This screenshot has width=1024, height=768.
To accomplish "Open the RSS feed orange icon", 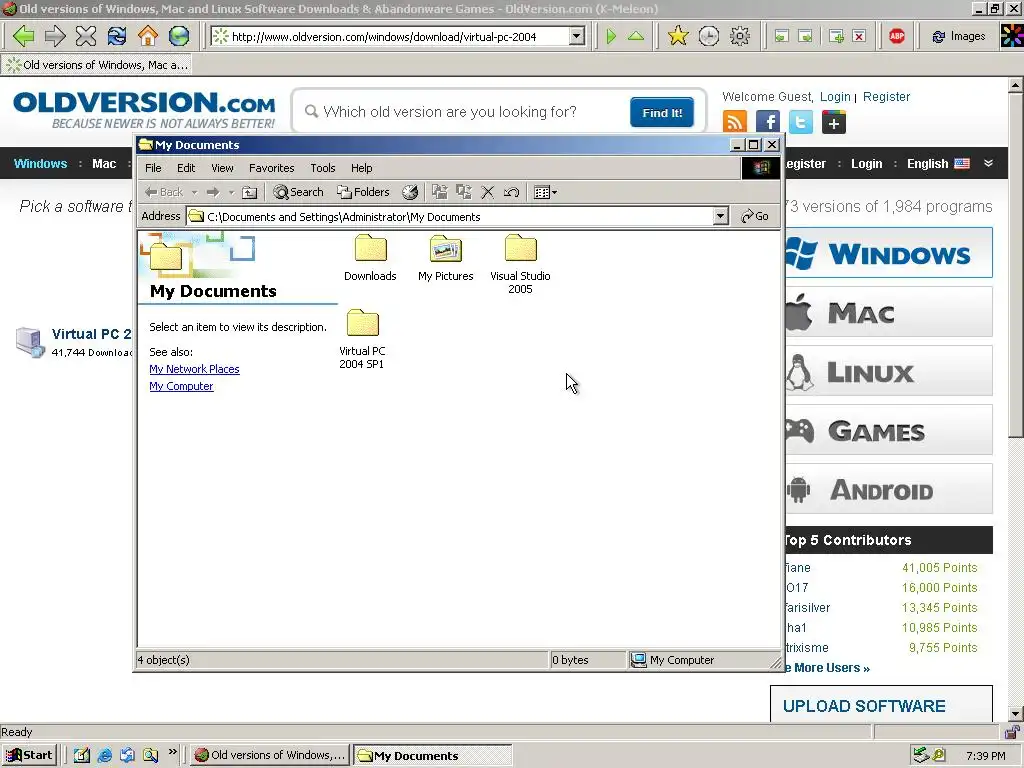I will coord(735,122).
